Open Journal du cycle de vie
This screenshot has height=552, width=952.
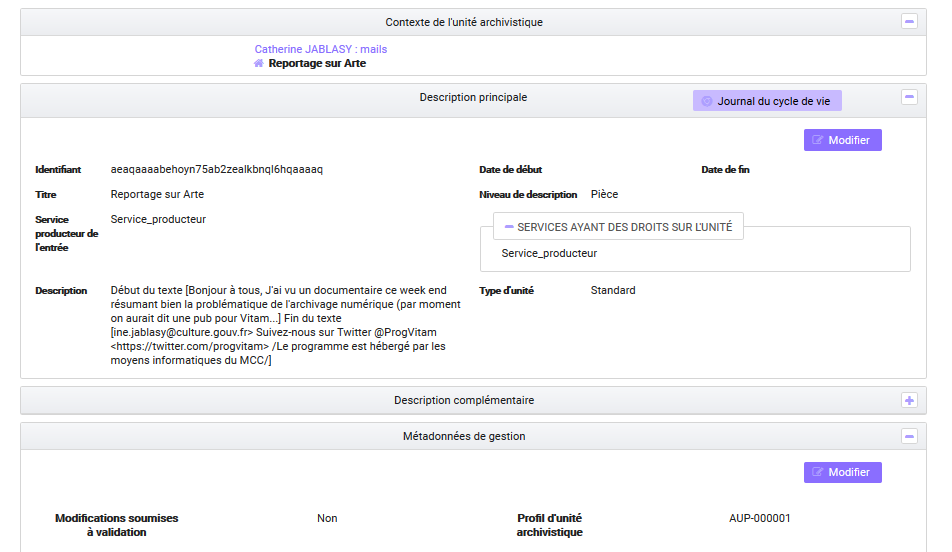(x=767, y=101)
